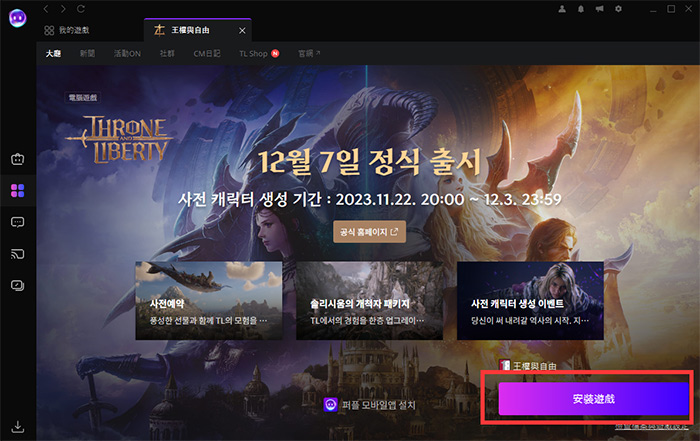Open the notifications bell icon

[579, 9]
